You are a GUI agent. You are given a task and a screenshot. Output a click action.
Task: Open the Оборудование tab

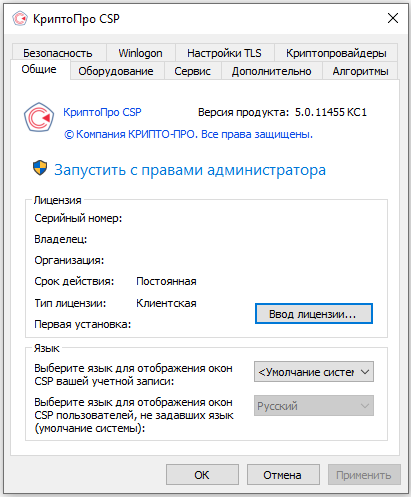pos(116,71)
